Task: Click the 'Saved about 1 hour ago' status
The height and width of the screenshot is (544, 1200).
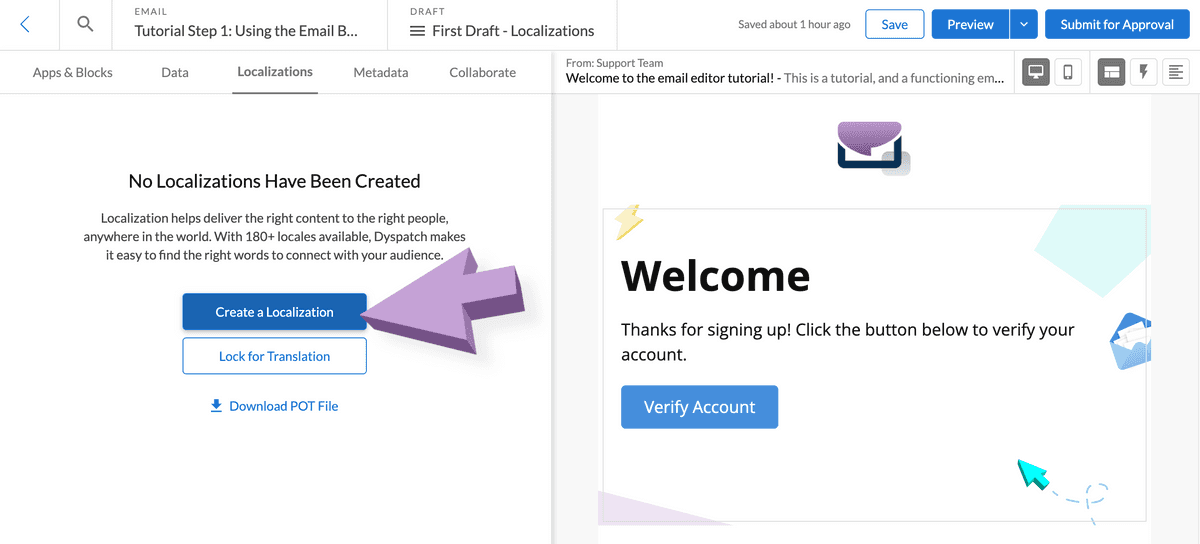Action: [x=794, y=24]
